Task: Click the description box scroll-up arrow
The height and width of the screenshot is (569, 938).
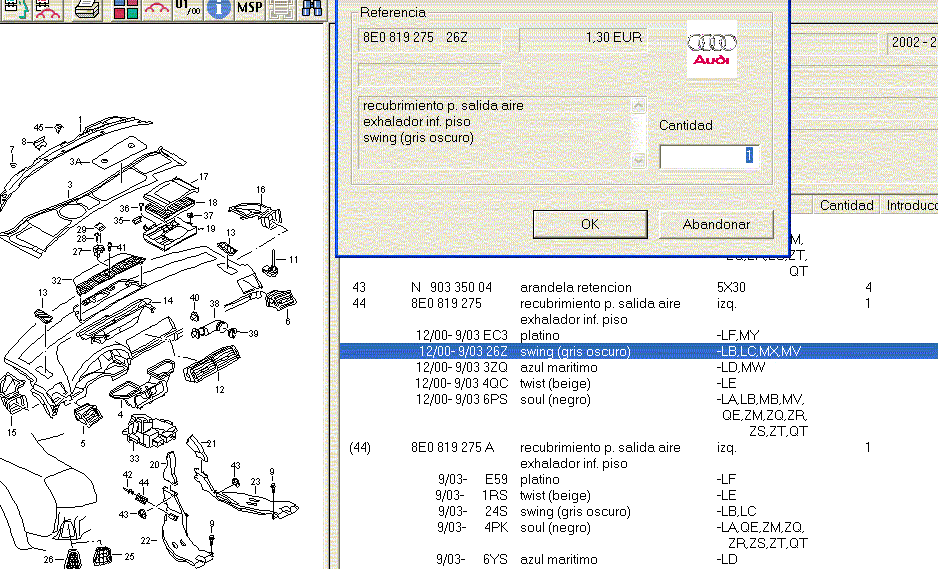Action: pyautogui.click(x=638, y=105)
